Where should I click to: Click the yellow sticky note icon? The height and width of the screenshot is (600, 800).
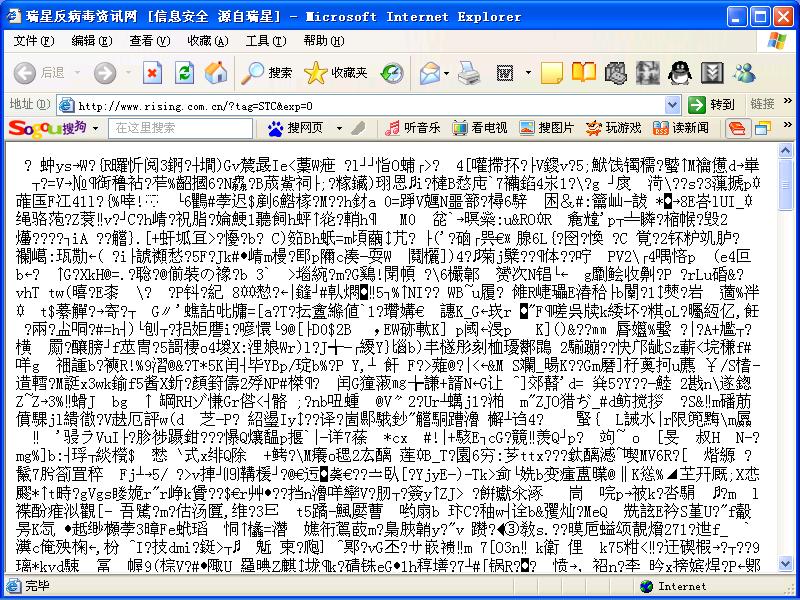[552, 73]
